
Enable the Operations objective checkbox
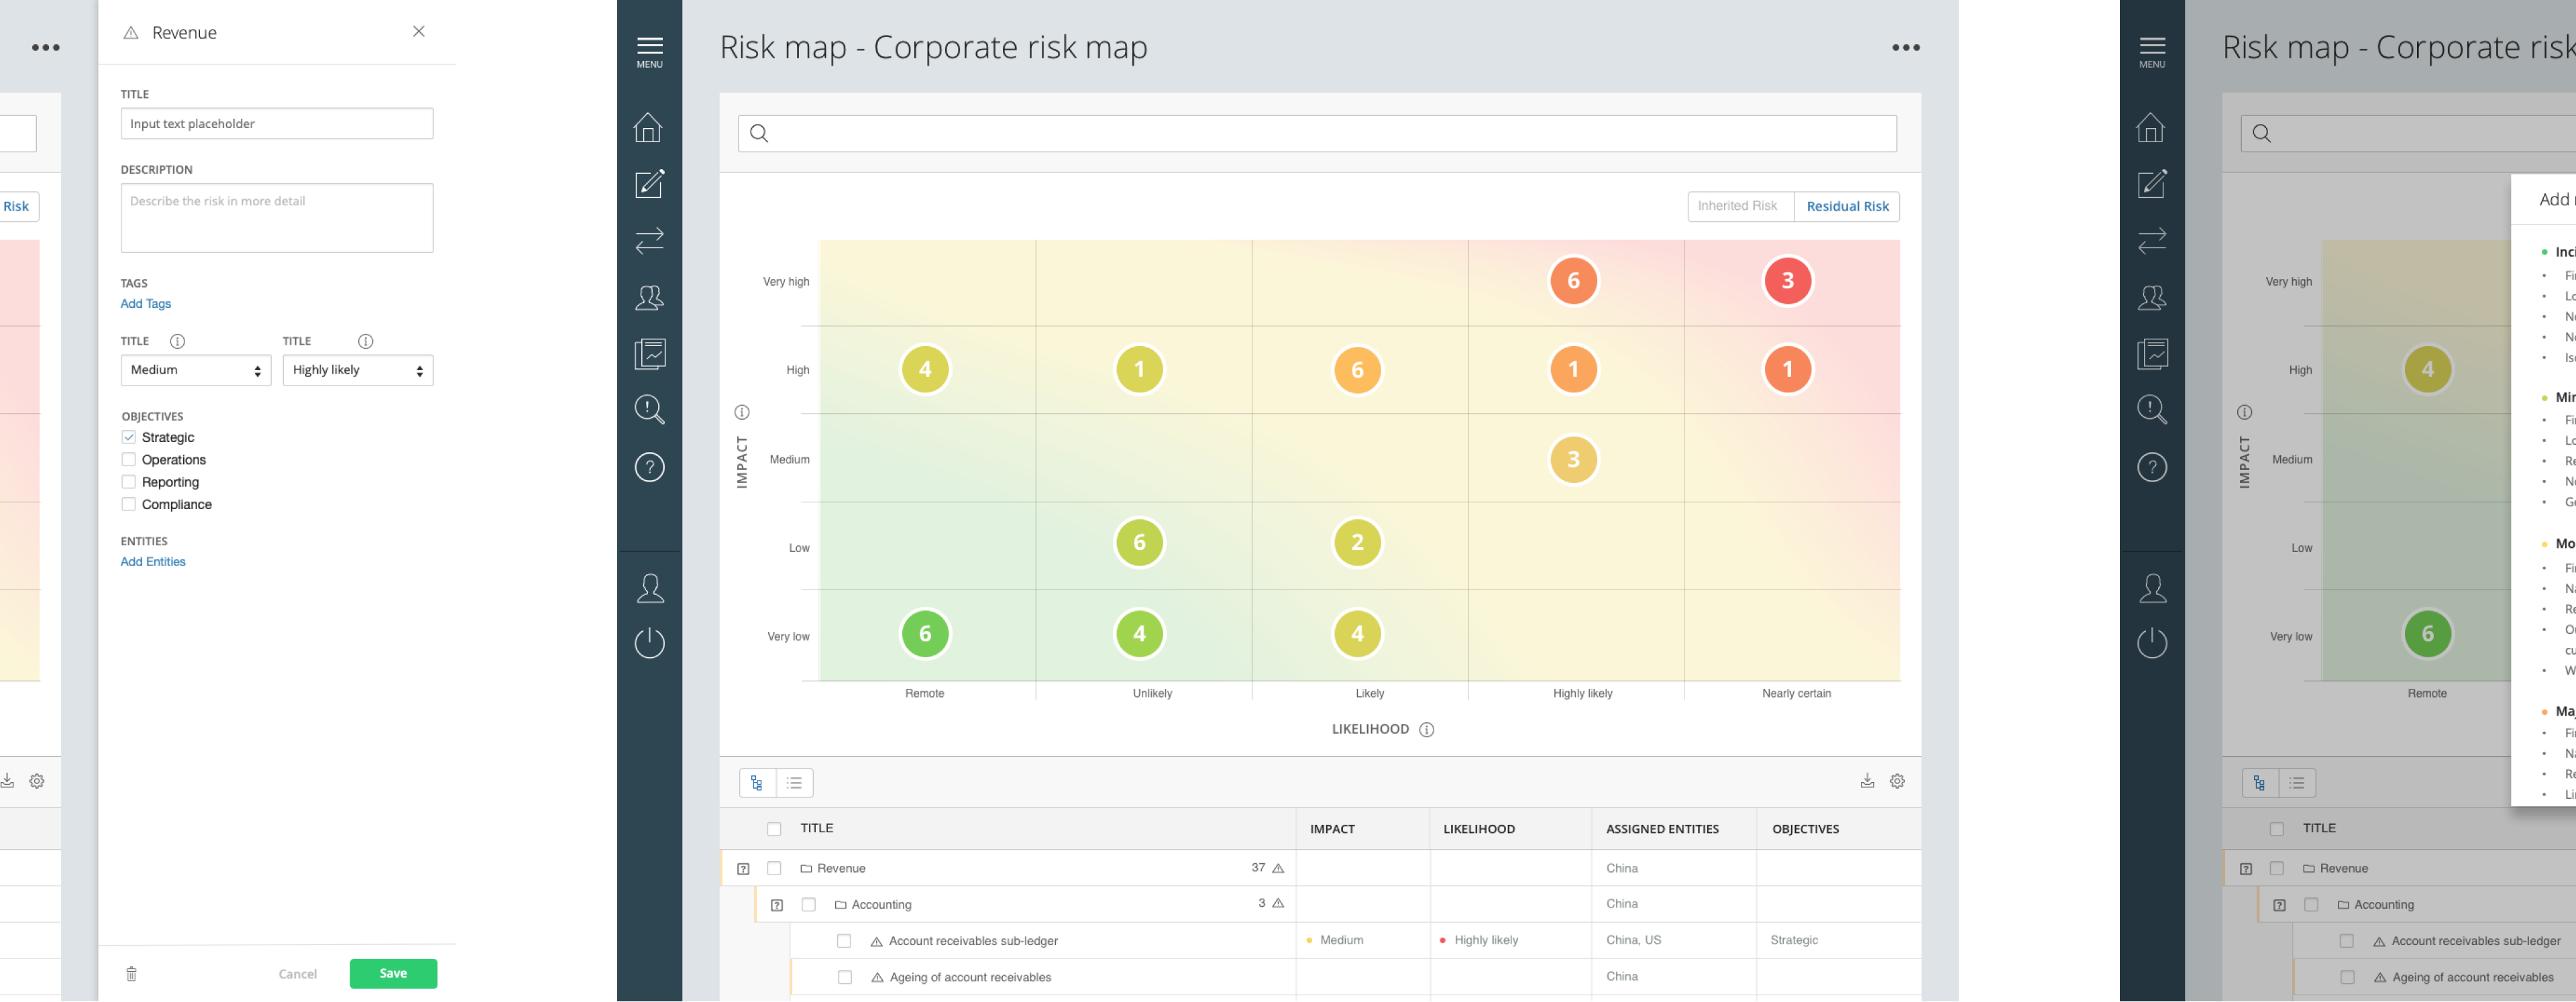(129, 459)
